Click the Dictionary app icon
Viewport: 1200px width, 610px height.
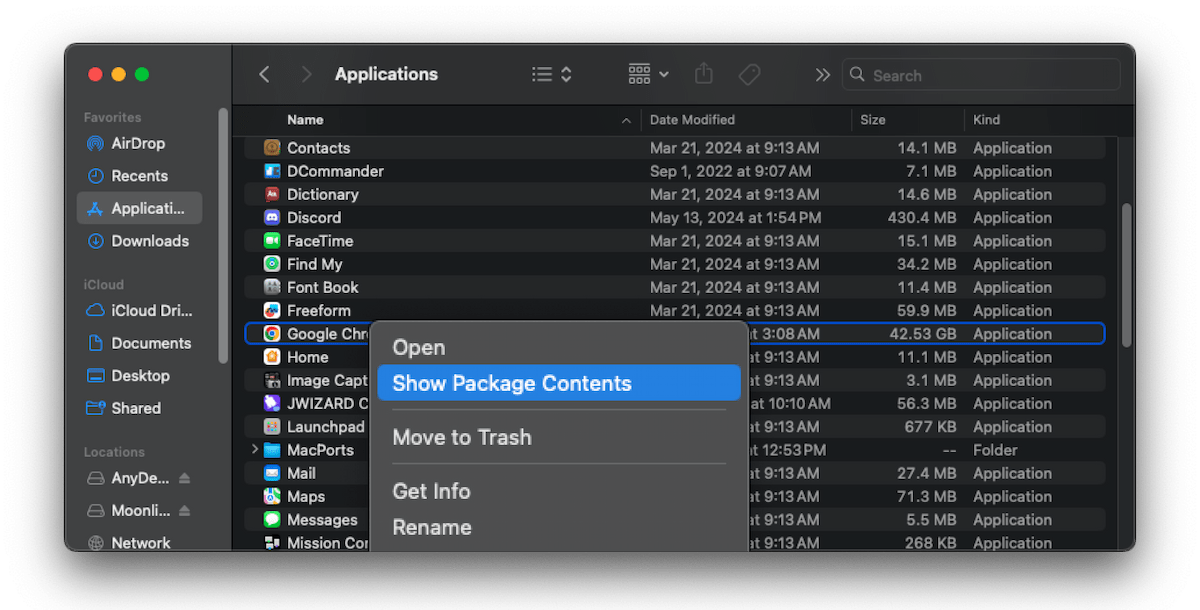pyautogui.click(x=272, y=194)
